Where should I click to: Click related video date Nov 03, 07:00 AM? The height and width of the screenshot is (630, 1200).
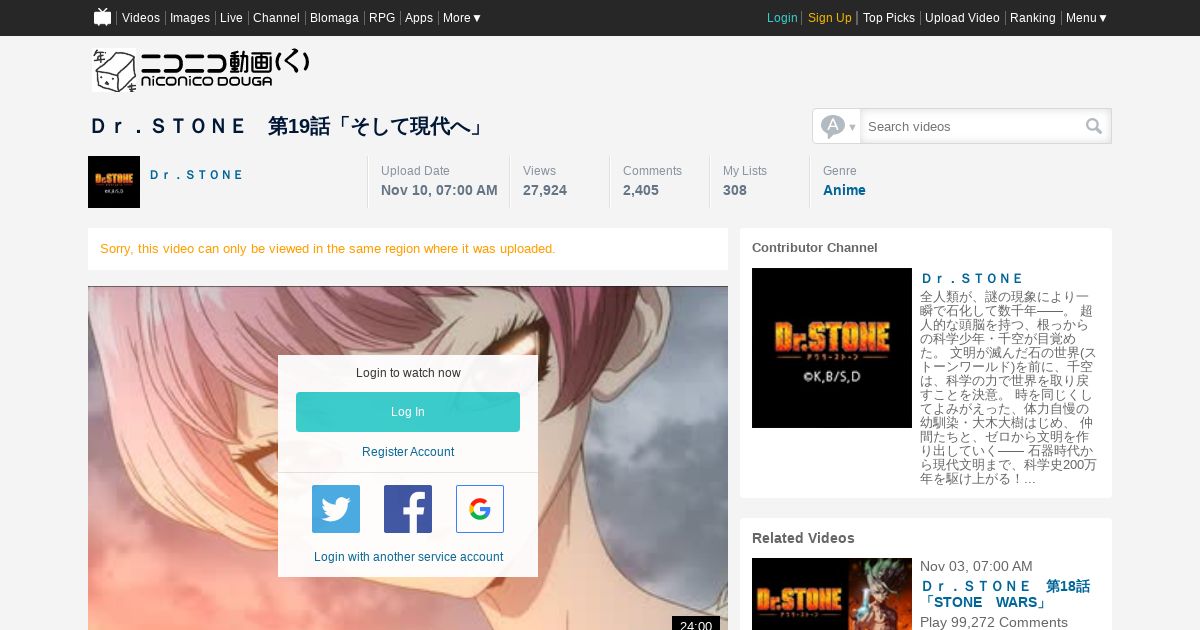pyautogui.click(x=976, y=566)
